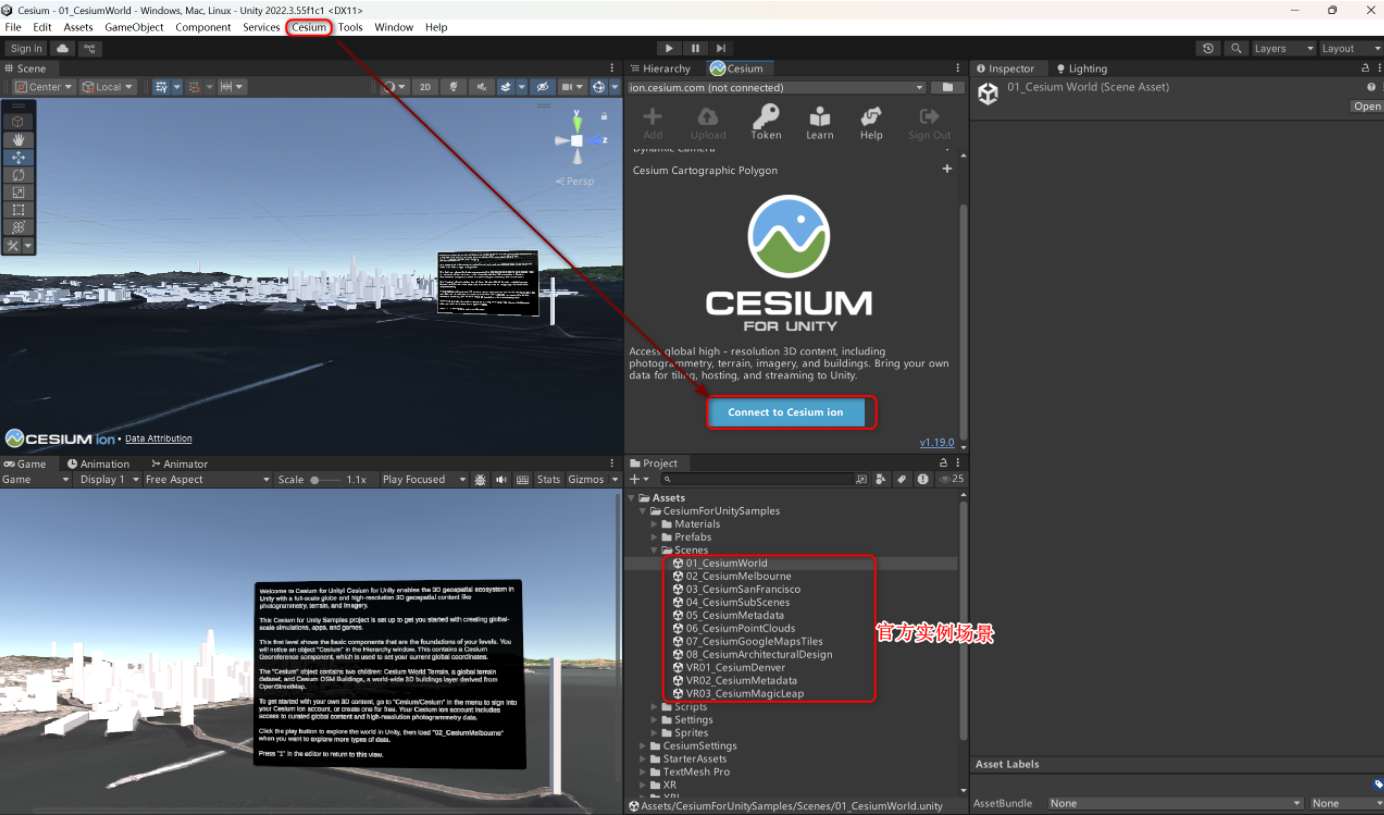Screen dimensions: 1384x815
Task: Select the Rect tool in Scene
Action: pos(18,210)
